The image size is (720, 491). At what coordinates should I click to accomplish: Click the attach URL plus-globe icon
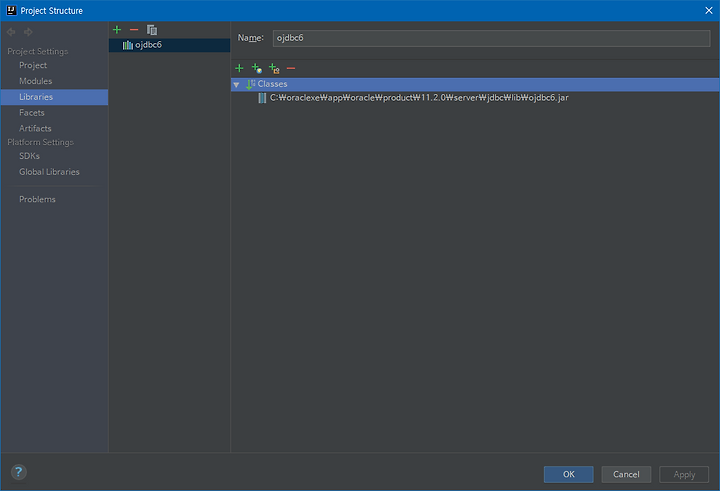257,68
